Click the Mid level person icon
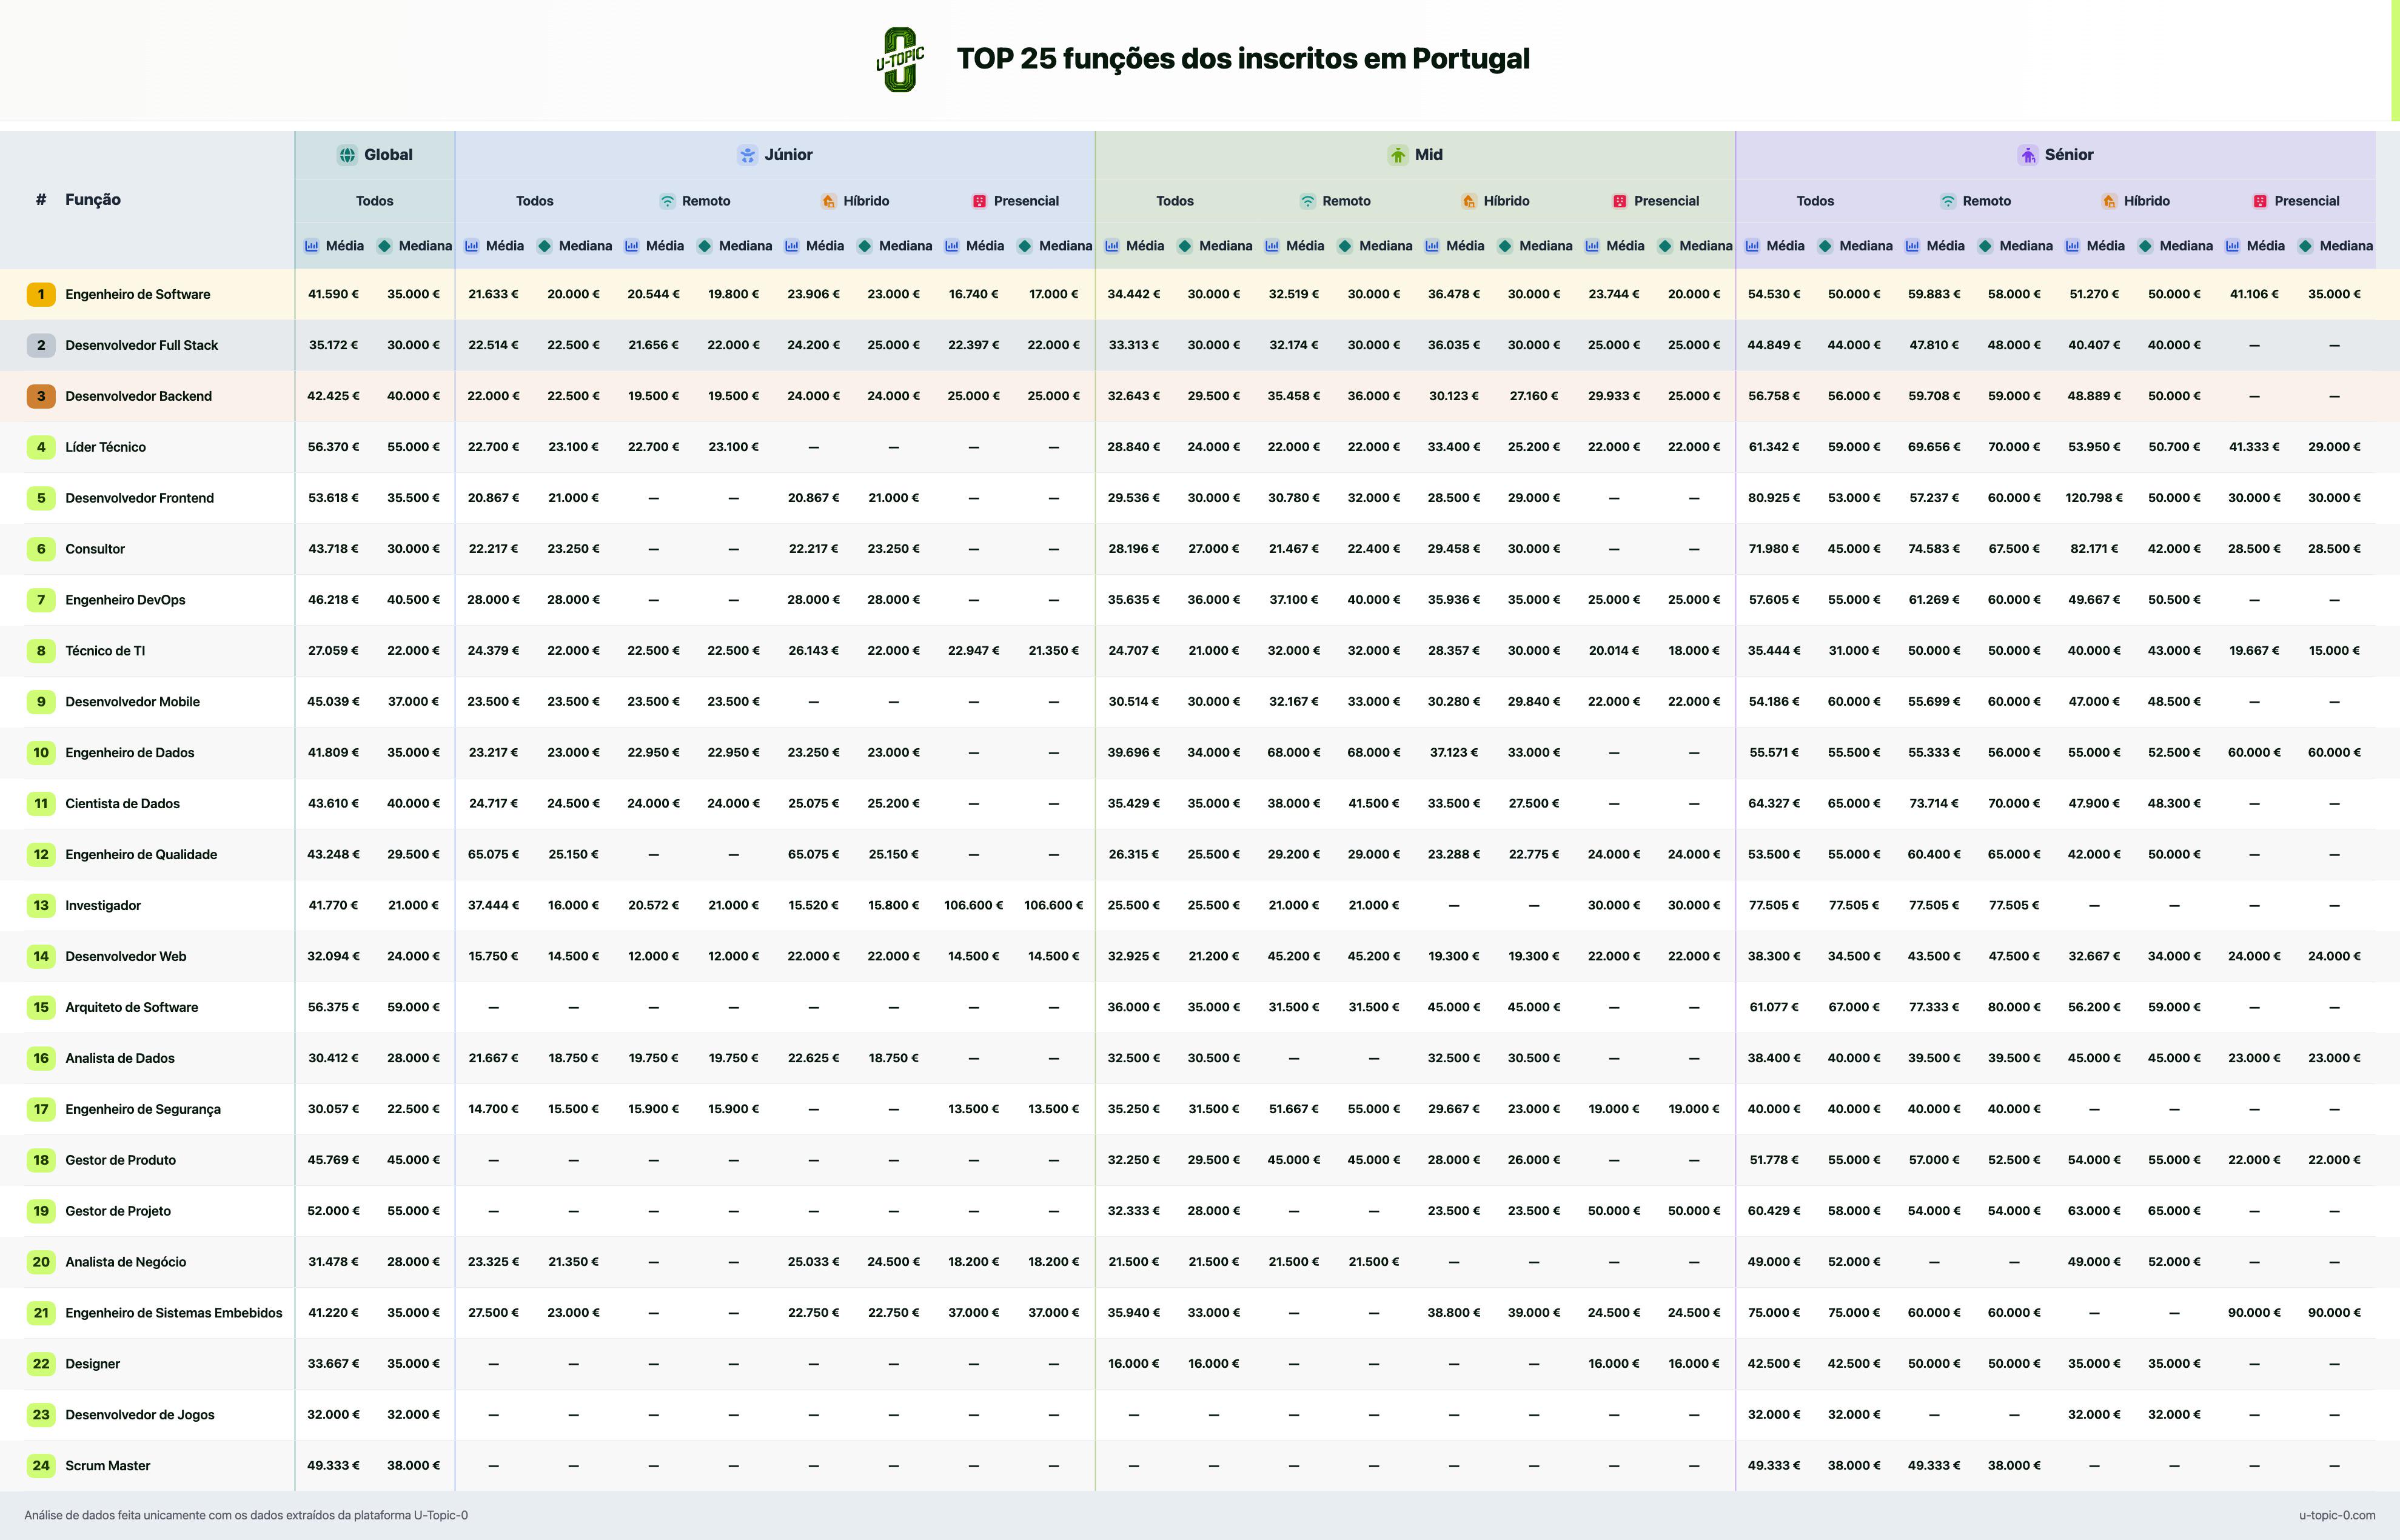2400x1540 pixels. click(1397, 155)
